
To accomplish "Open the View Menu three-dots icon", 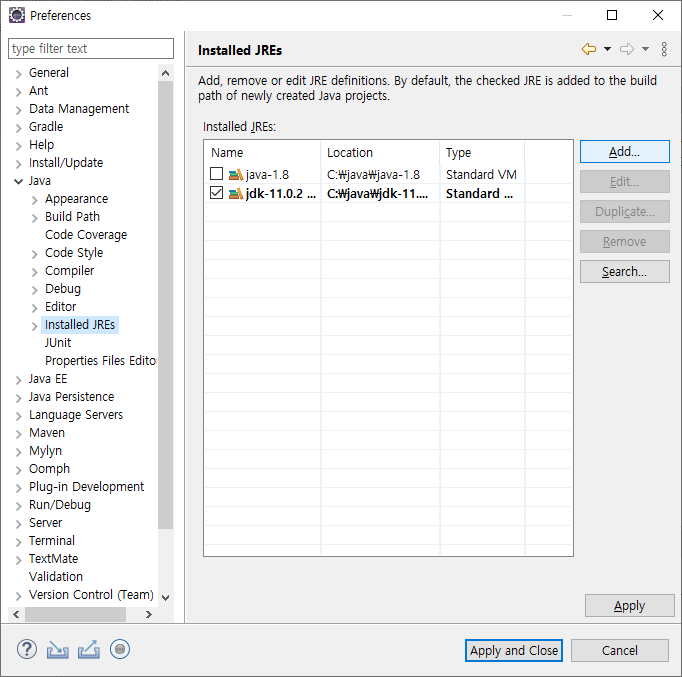I will (664, 49).
